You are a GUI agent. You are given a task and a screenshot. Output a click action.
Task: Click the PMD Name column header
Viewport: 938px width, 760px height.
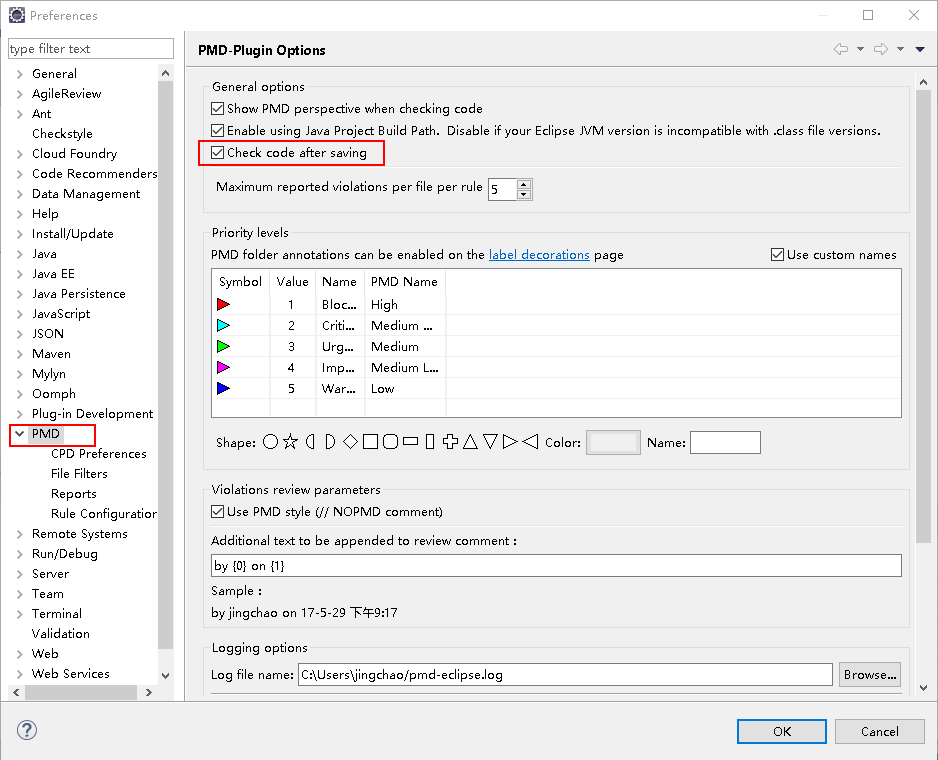(x=404, y=281)
